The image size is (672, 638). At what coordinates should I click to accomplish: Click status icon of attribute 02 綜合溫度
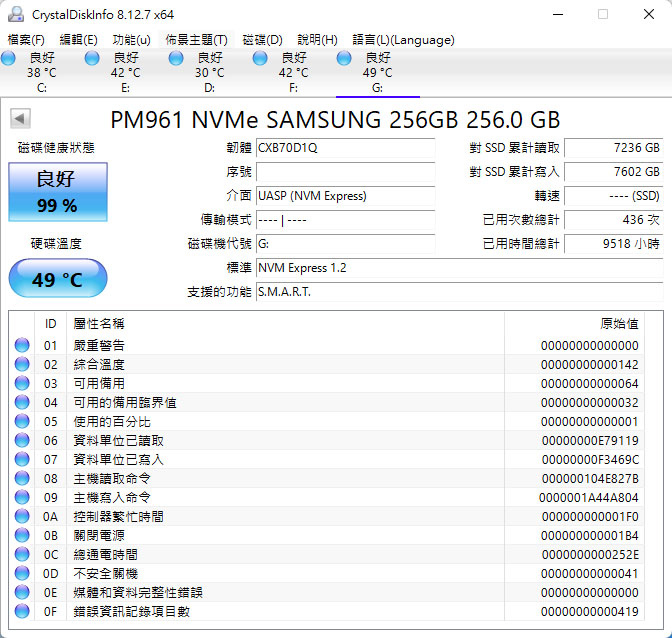pos(22,364)
